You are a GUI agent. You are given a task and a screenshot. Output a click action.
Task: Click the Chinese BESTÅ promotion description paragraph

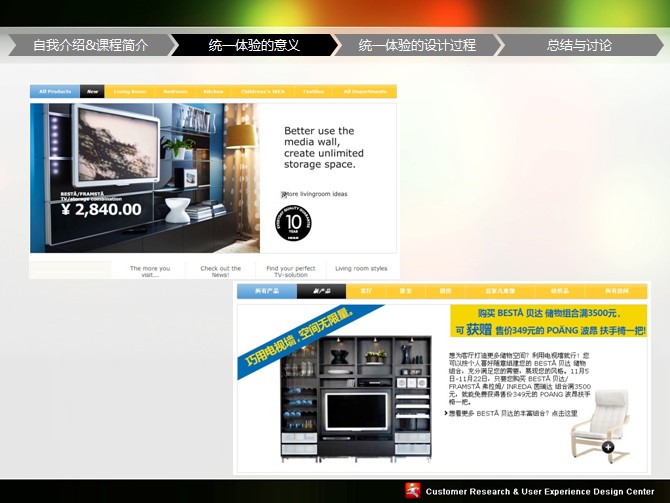point(519,379)
